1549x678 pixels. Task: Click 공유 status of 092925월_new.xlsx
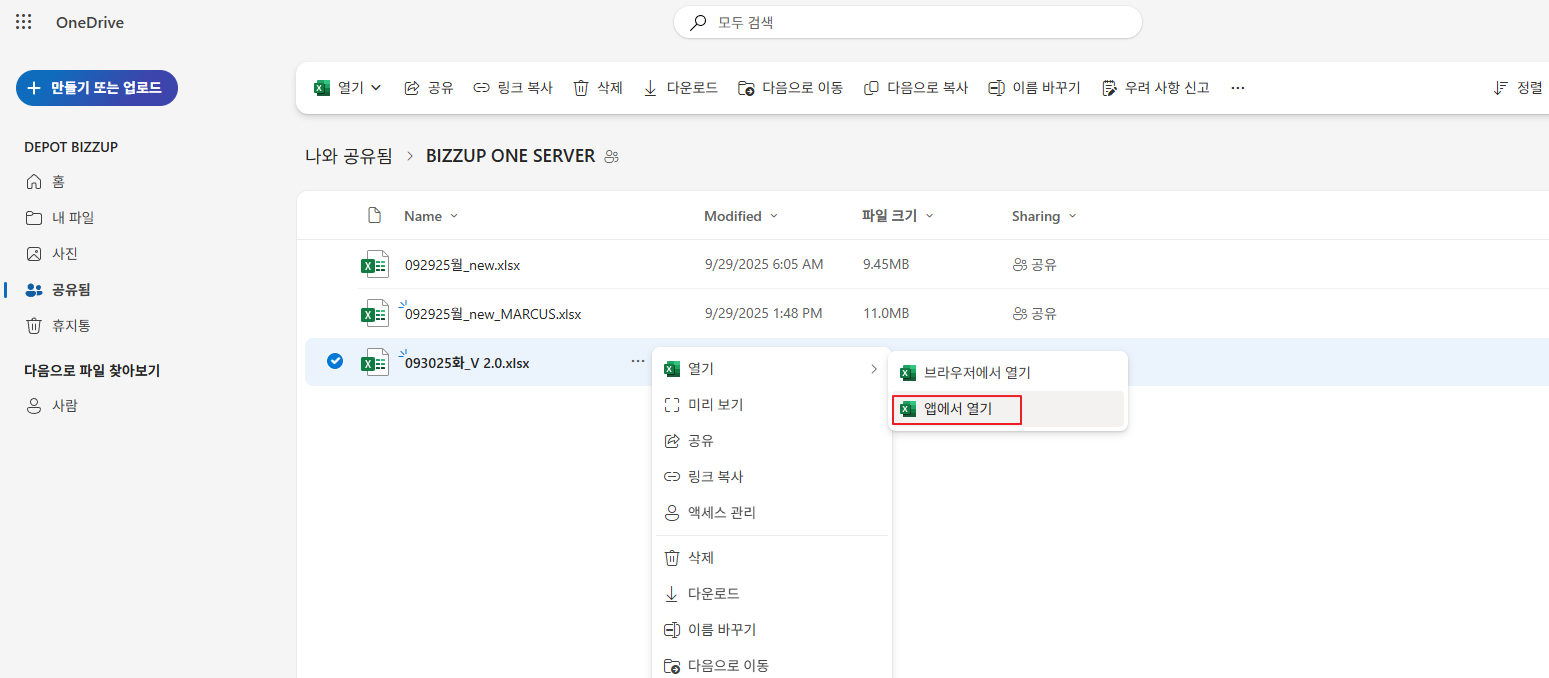(x=1035, y=265)
